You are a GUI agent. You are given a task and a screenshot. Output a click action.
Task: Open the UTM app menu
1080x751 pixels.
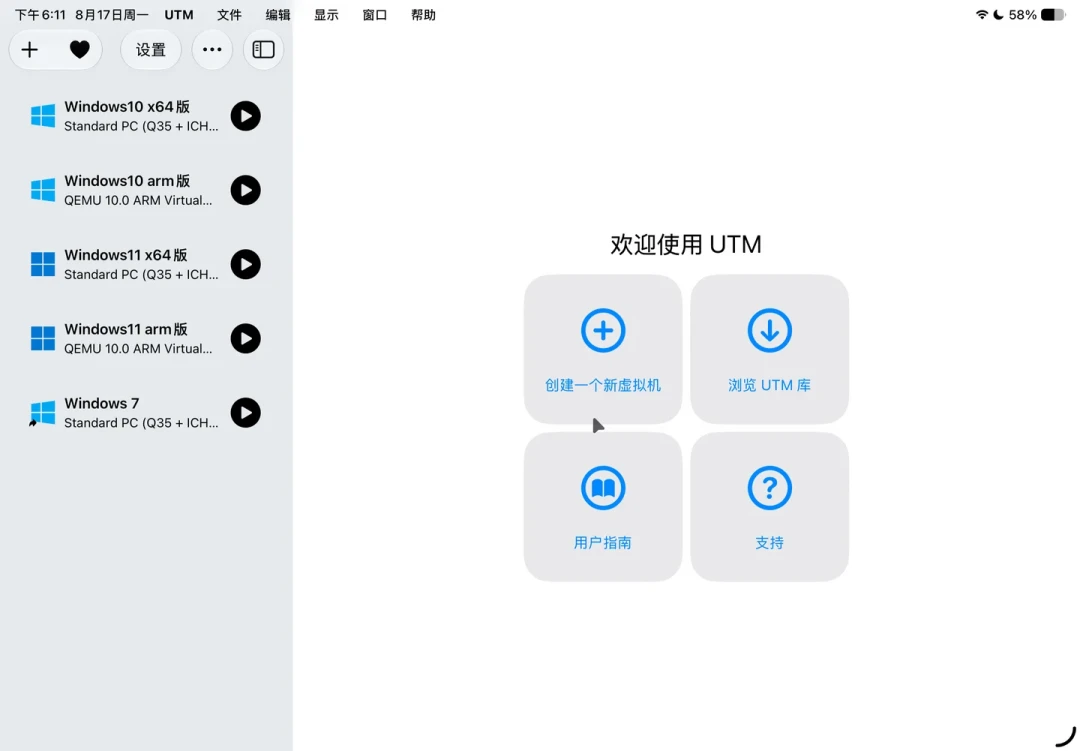tap(179, 15)
